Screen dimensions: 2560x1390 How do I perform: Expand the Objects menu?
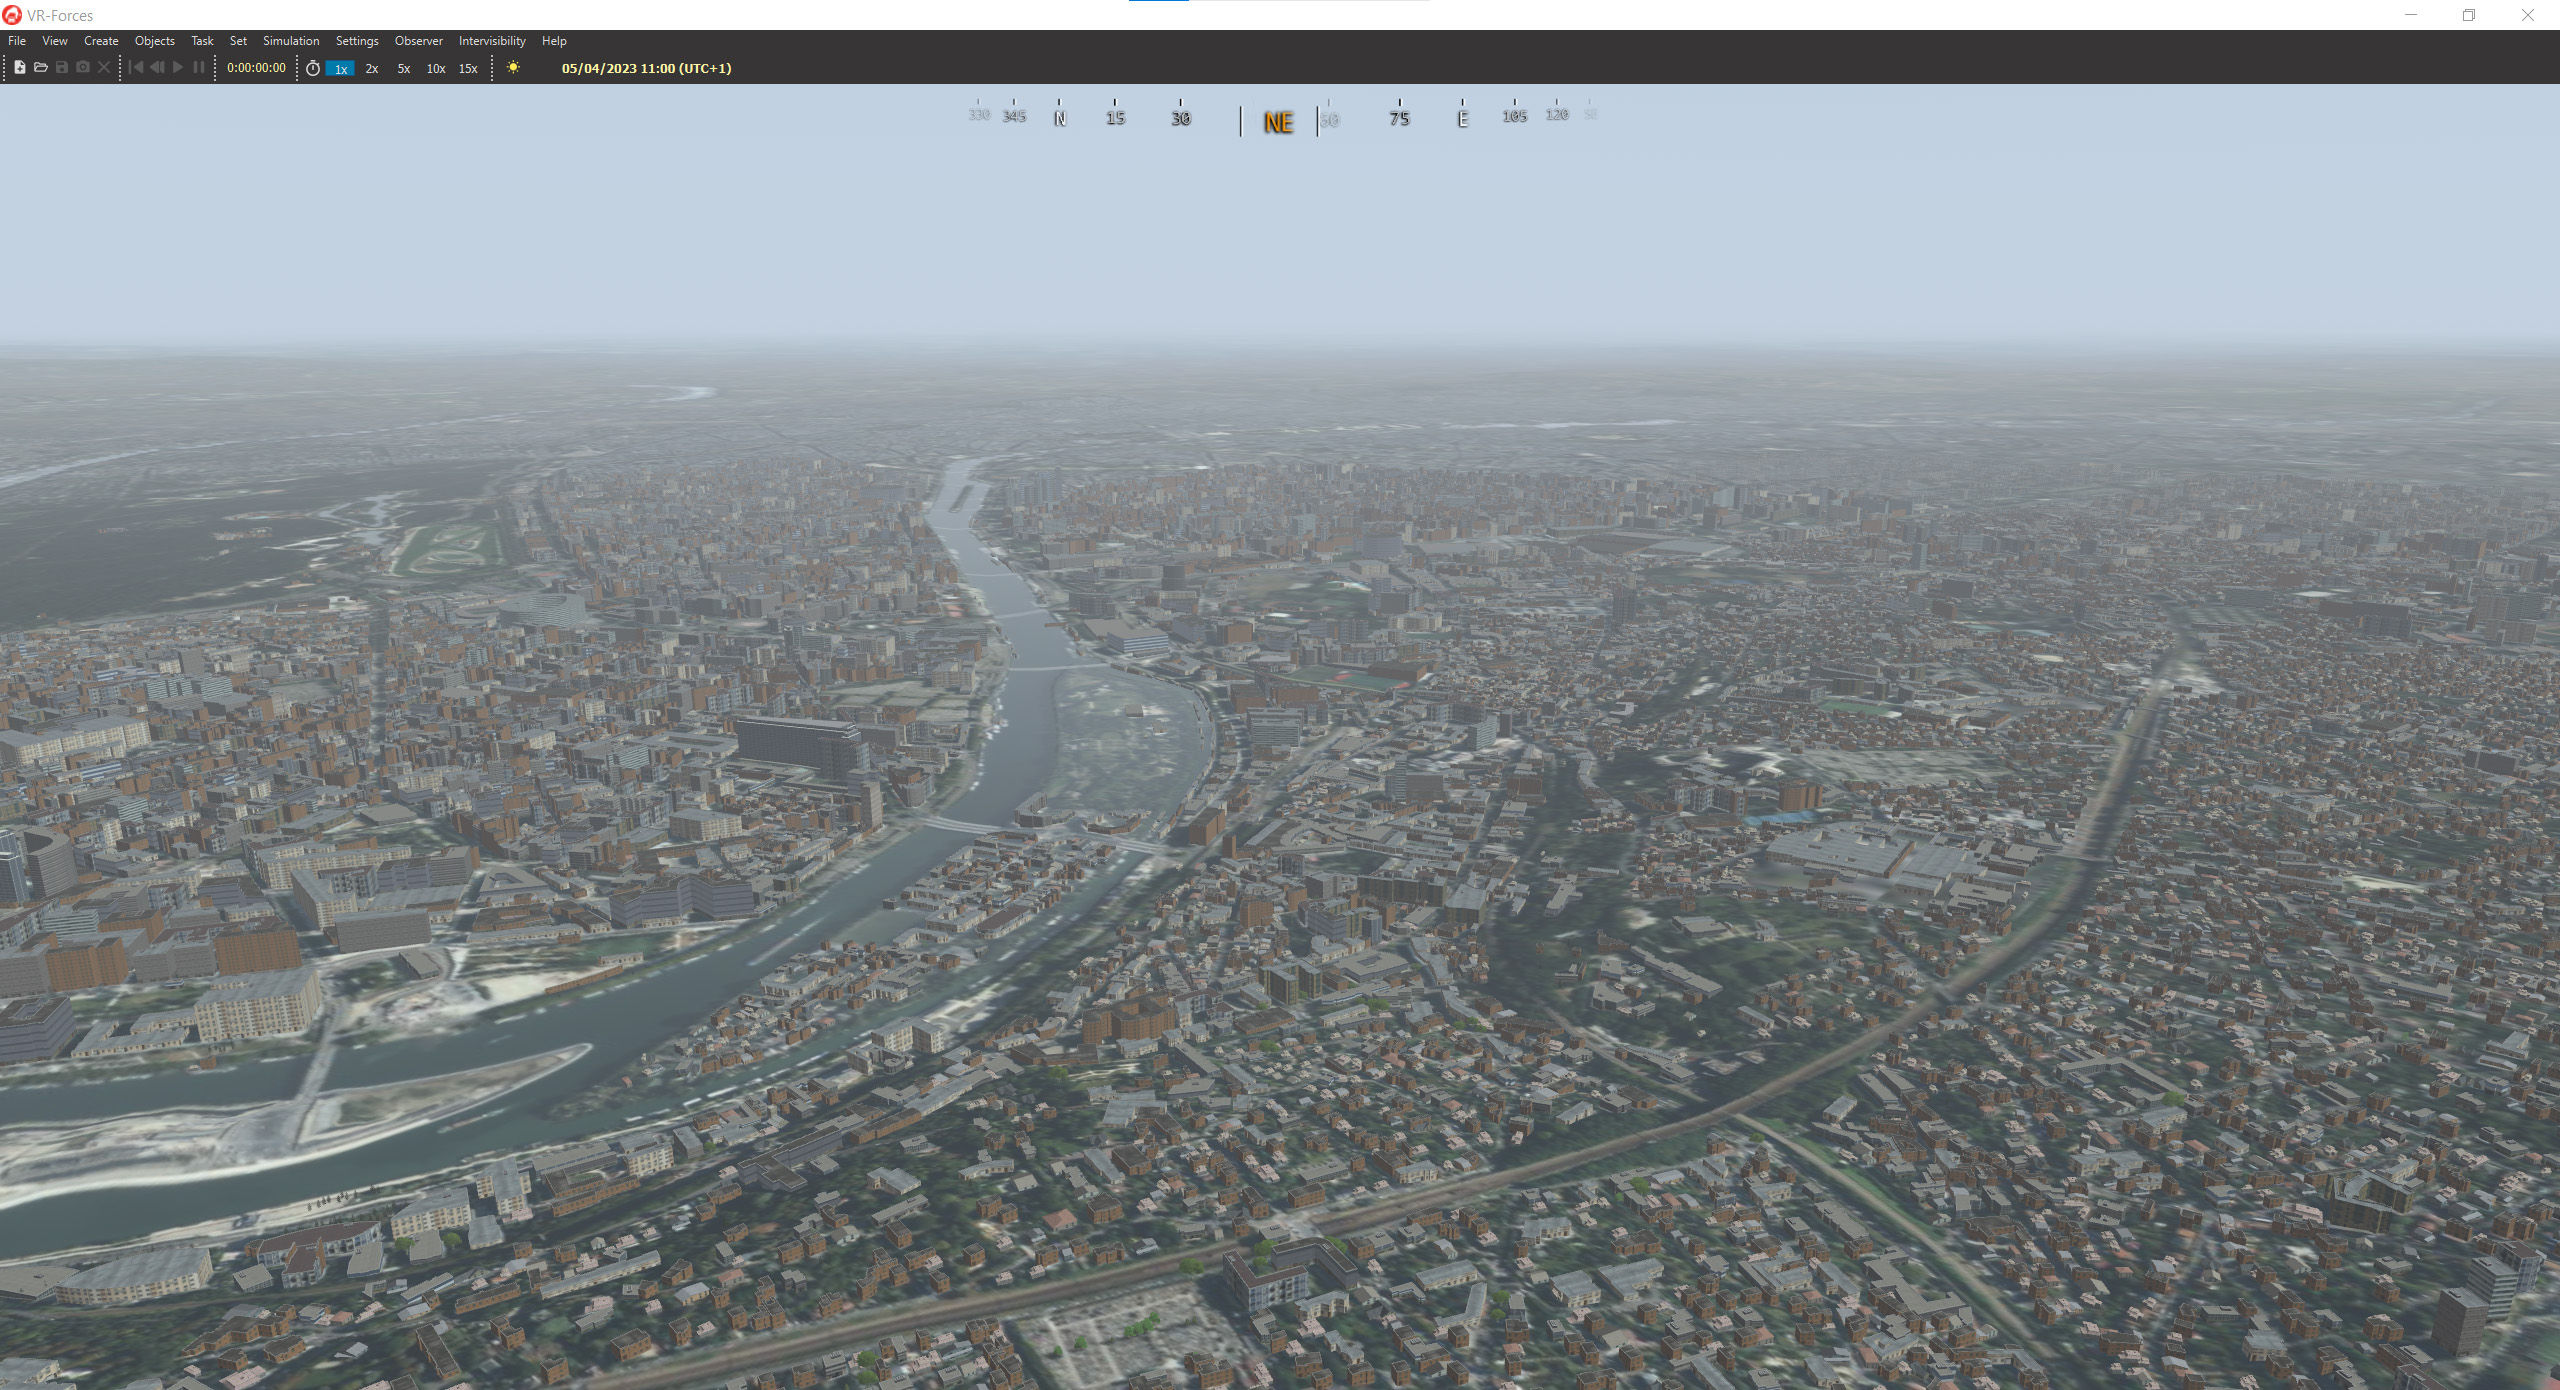pyautogui.click(x=154, y=41)
